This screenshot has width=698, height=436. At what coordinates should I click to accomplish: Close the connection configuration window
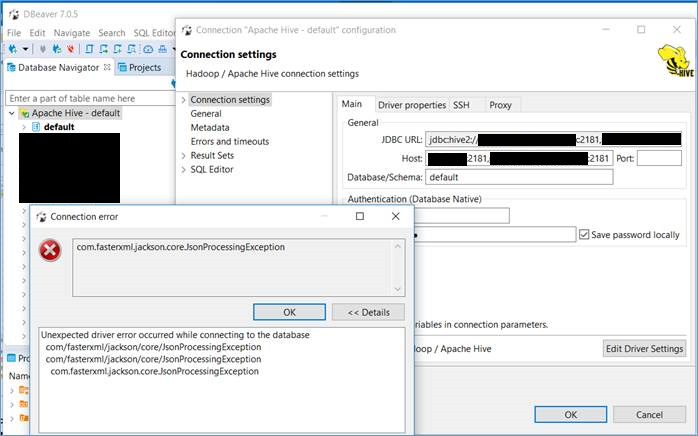tap(677, 29)
